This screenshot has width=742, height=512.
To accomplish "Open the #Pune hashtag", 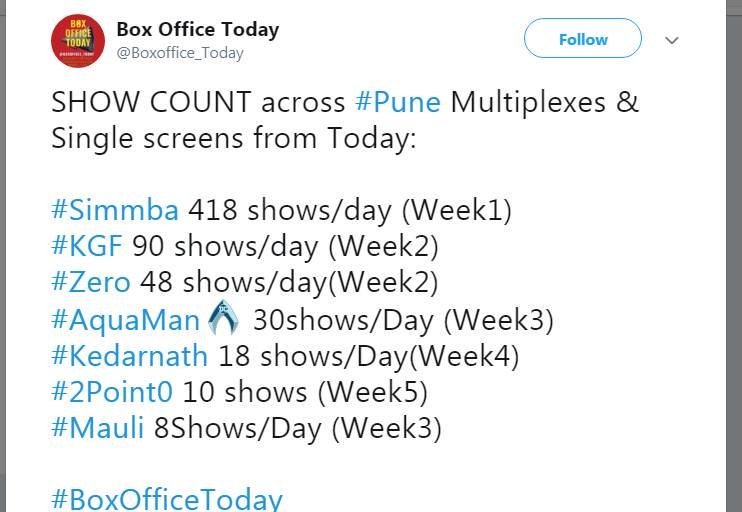I will (398, 102).
